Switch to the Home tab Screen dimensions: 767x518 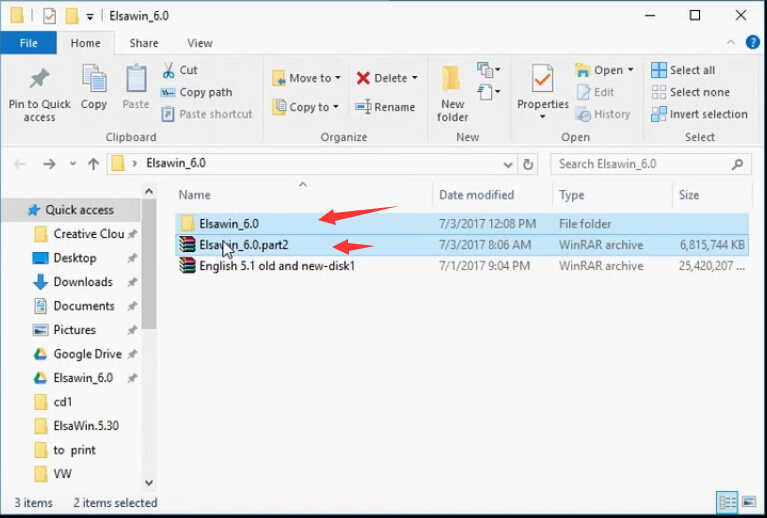(x=86, y=43)
